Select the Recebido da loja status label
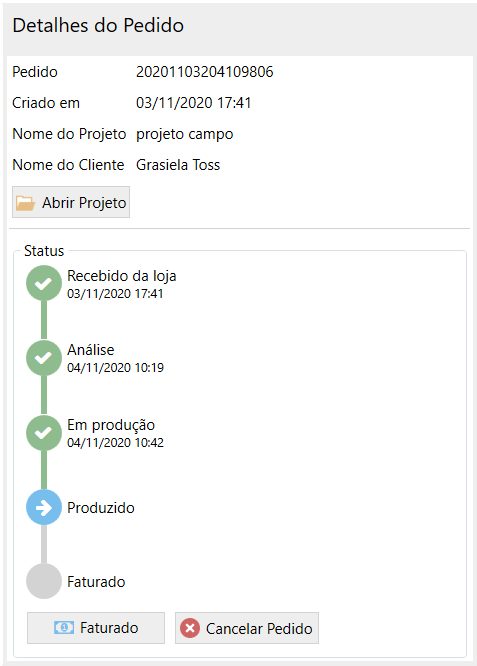The image size is (477, 666). coord(121,276)
